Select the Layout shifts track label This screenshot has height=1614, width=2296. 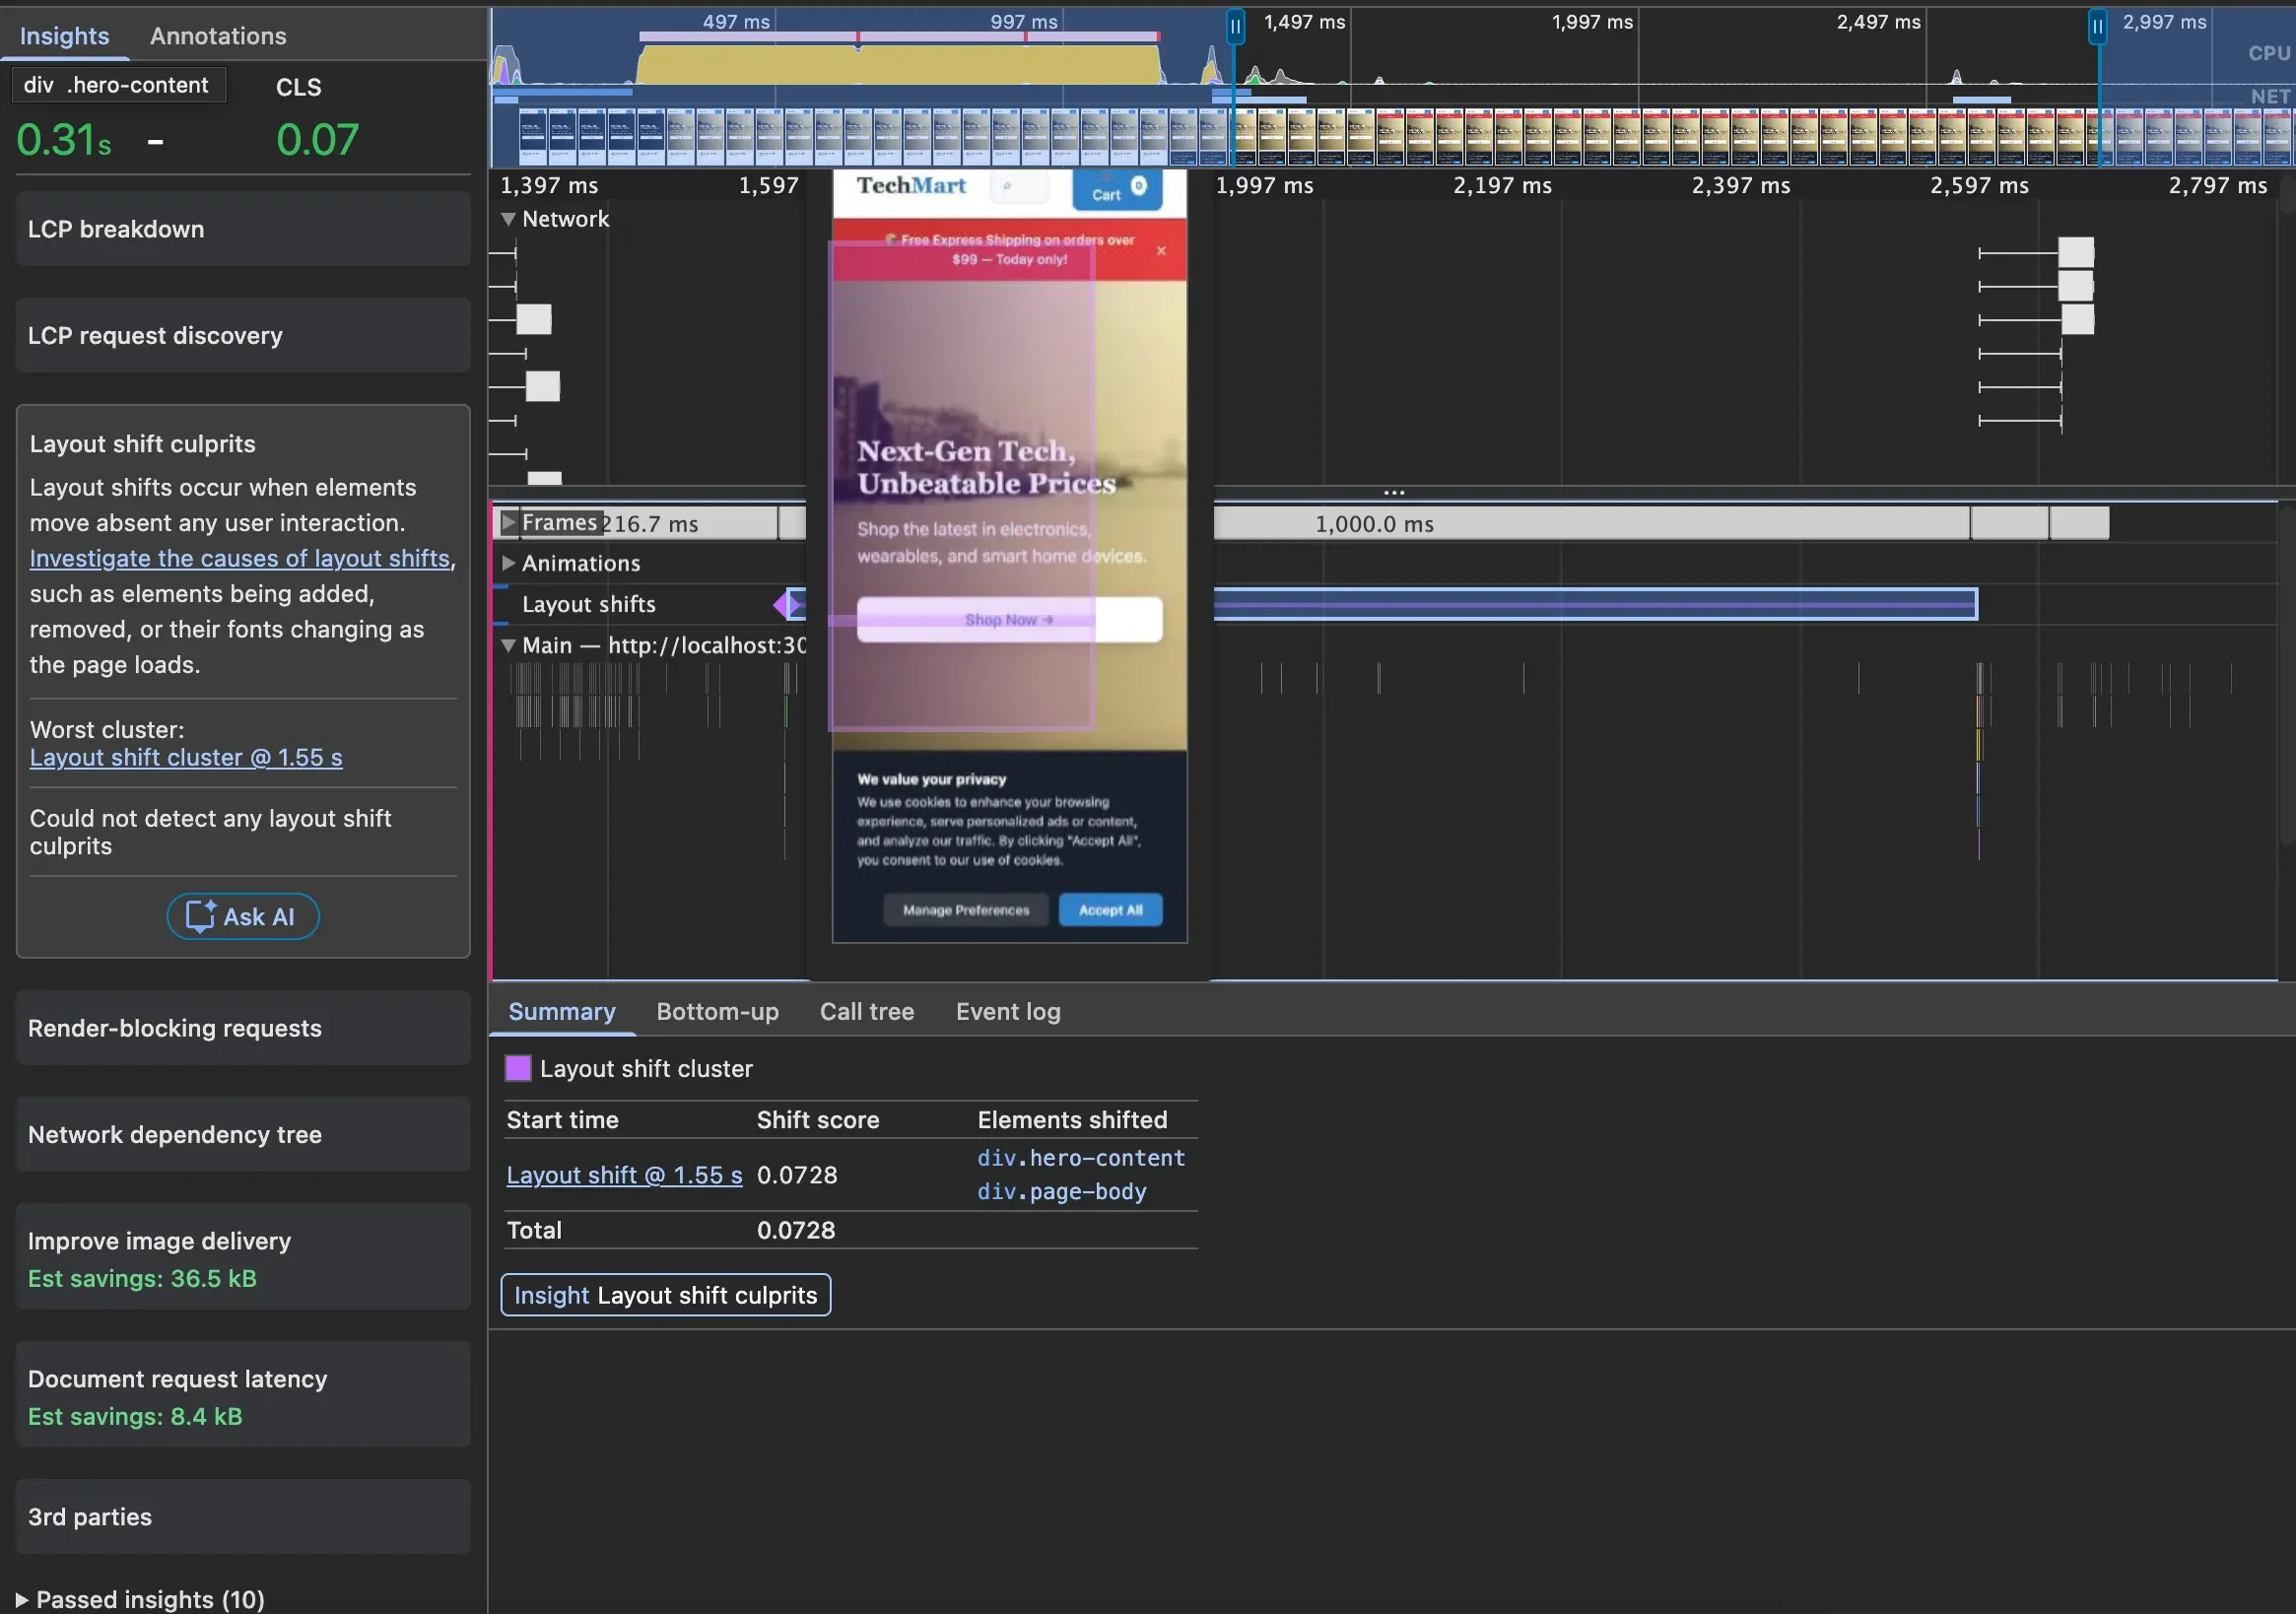[588, 604]
